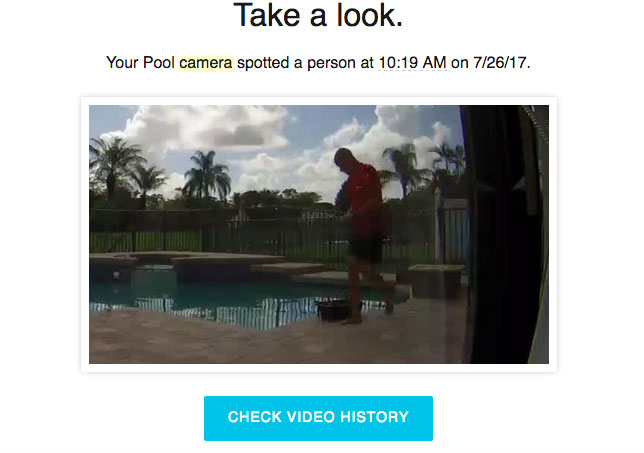Click the black bucket at the pool edge
Image resolution: width=644 pixels, height=453 pixels.
(x=335, y=310)
